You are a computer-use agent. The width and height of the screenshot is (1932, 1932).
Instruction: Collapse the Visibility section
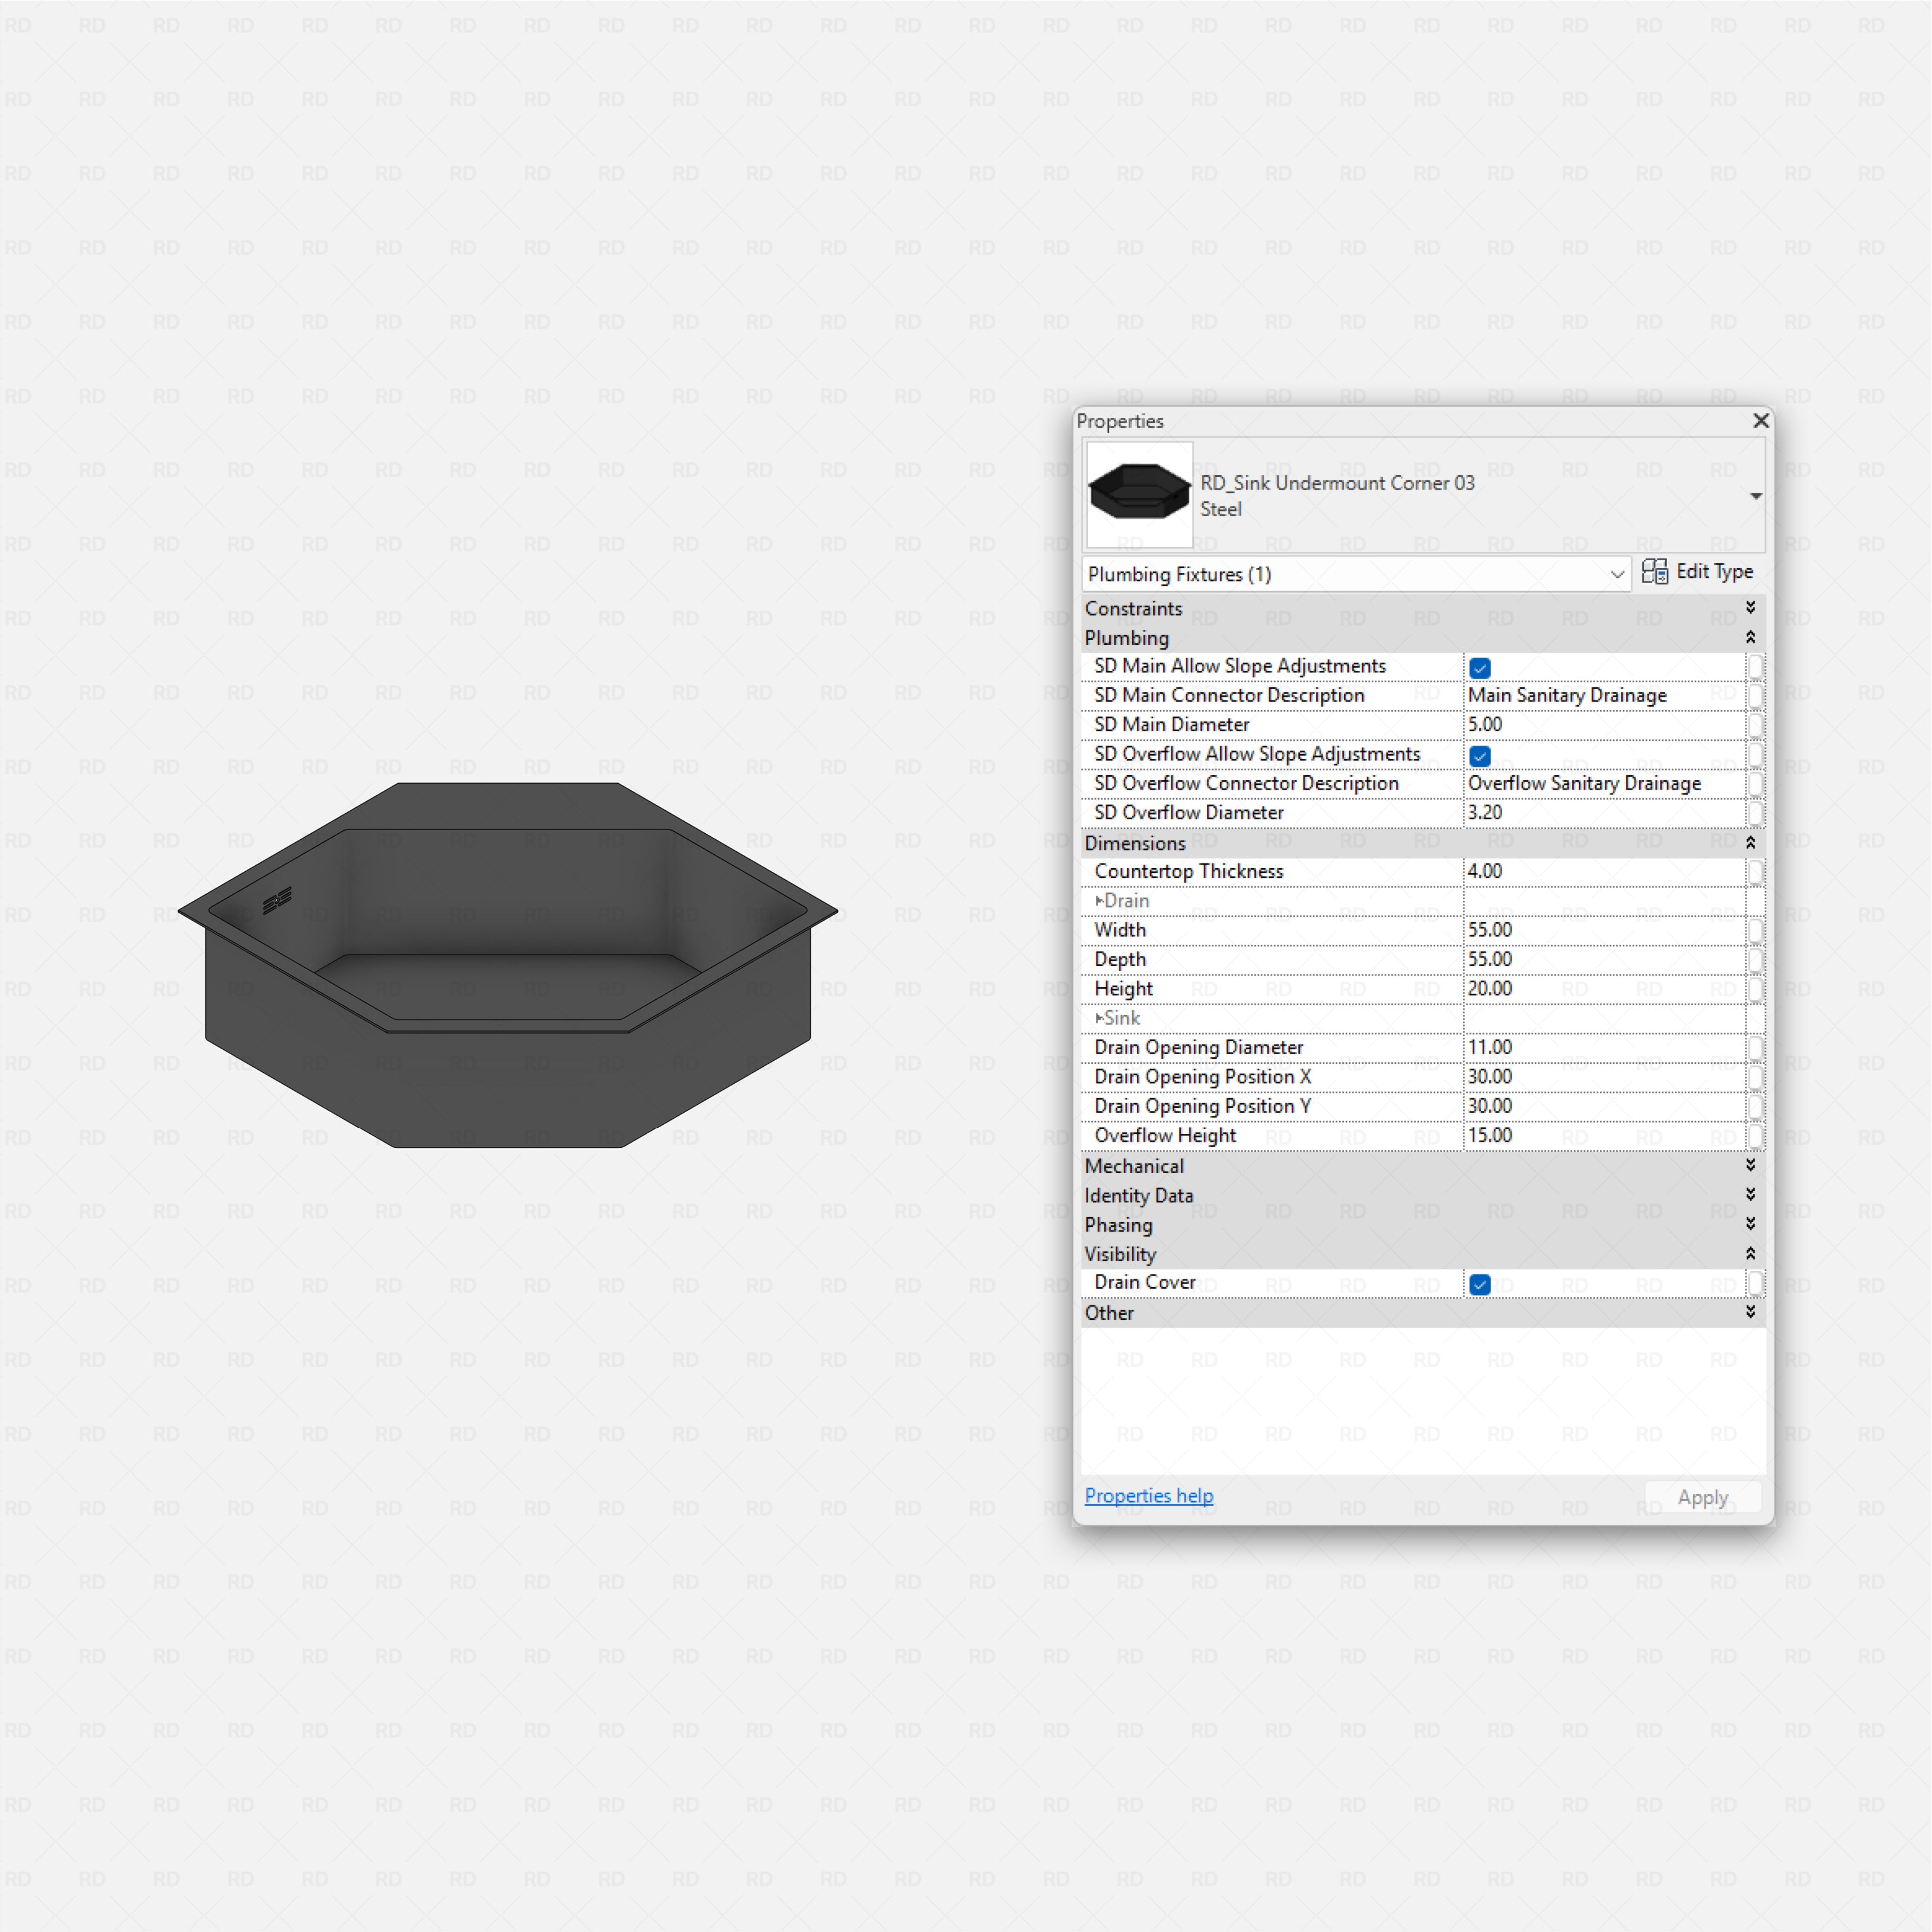point(1751,1253)
